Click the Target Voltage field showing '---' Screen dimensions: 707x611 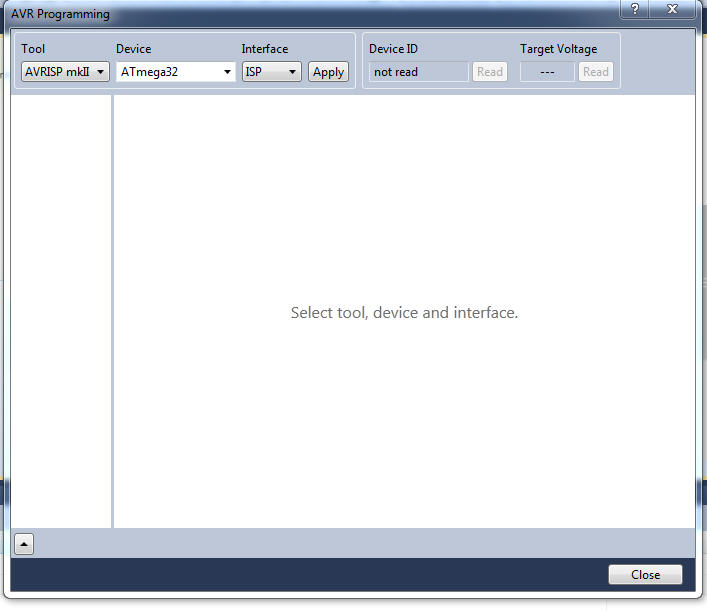click(x=547, y=72)
